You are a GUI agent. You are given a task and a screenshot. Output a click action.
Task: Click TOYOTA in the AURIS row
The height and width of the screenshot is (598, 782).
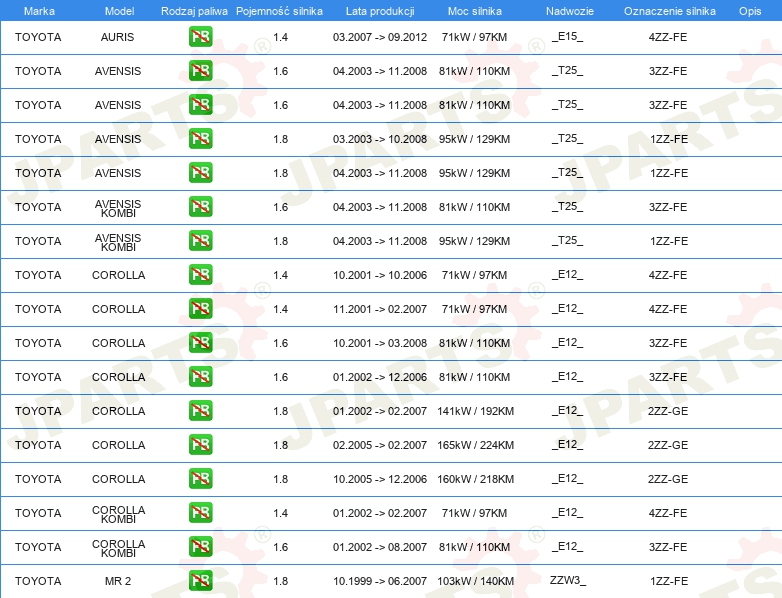(x=38, y=37)
